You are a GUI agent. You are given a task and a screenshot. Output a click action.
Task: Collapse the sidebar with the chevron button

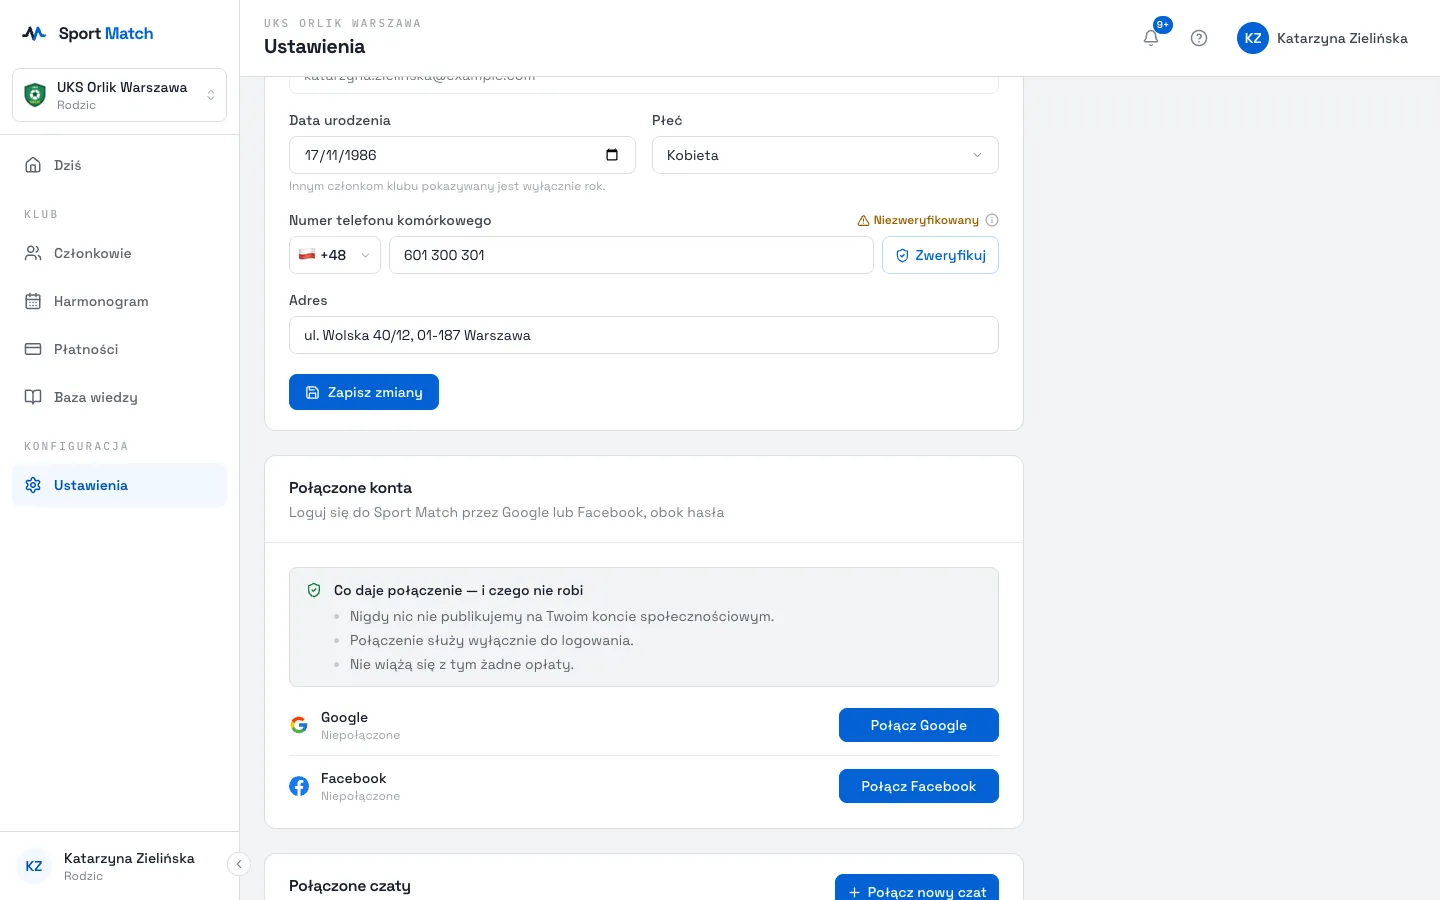coord(239,864)
